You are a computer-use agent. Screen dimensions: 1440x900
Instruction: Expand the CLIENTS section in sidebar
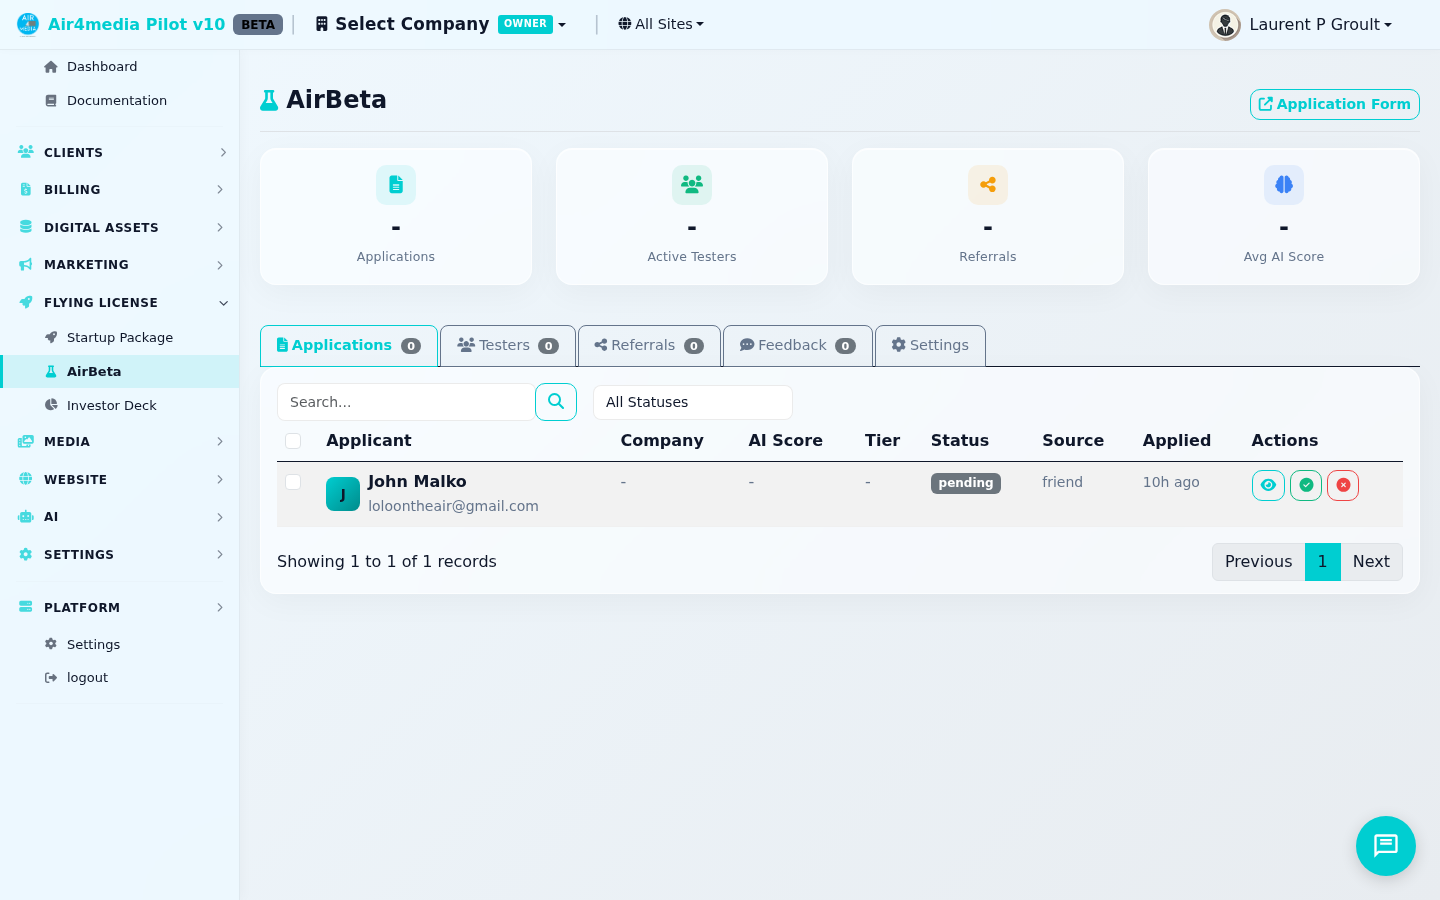click(x=120, y=152)
